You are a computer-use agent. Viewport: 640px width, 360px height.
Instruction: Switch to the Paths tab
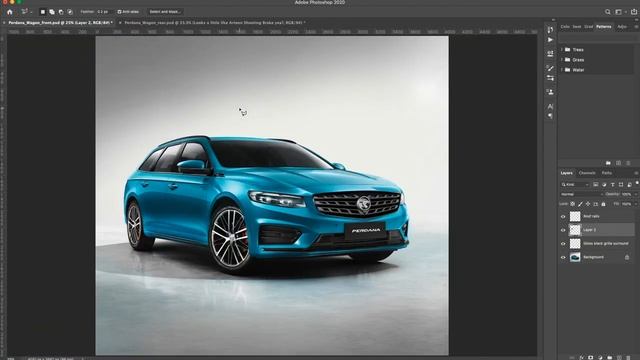click(x=607, y=173)
